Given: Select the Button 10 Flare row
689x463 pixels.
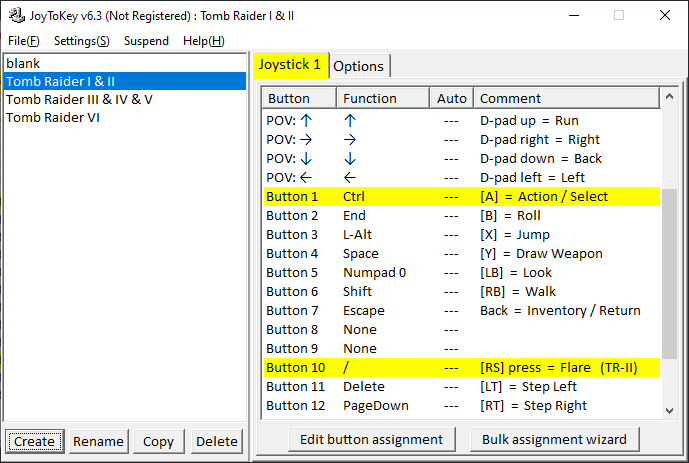Looking at the screenshot, I should [460, 368].
